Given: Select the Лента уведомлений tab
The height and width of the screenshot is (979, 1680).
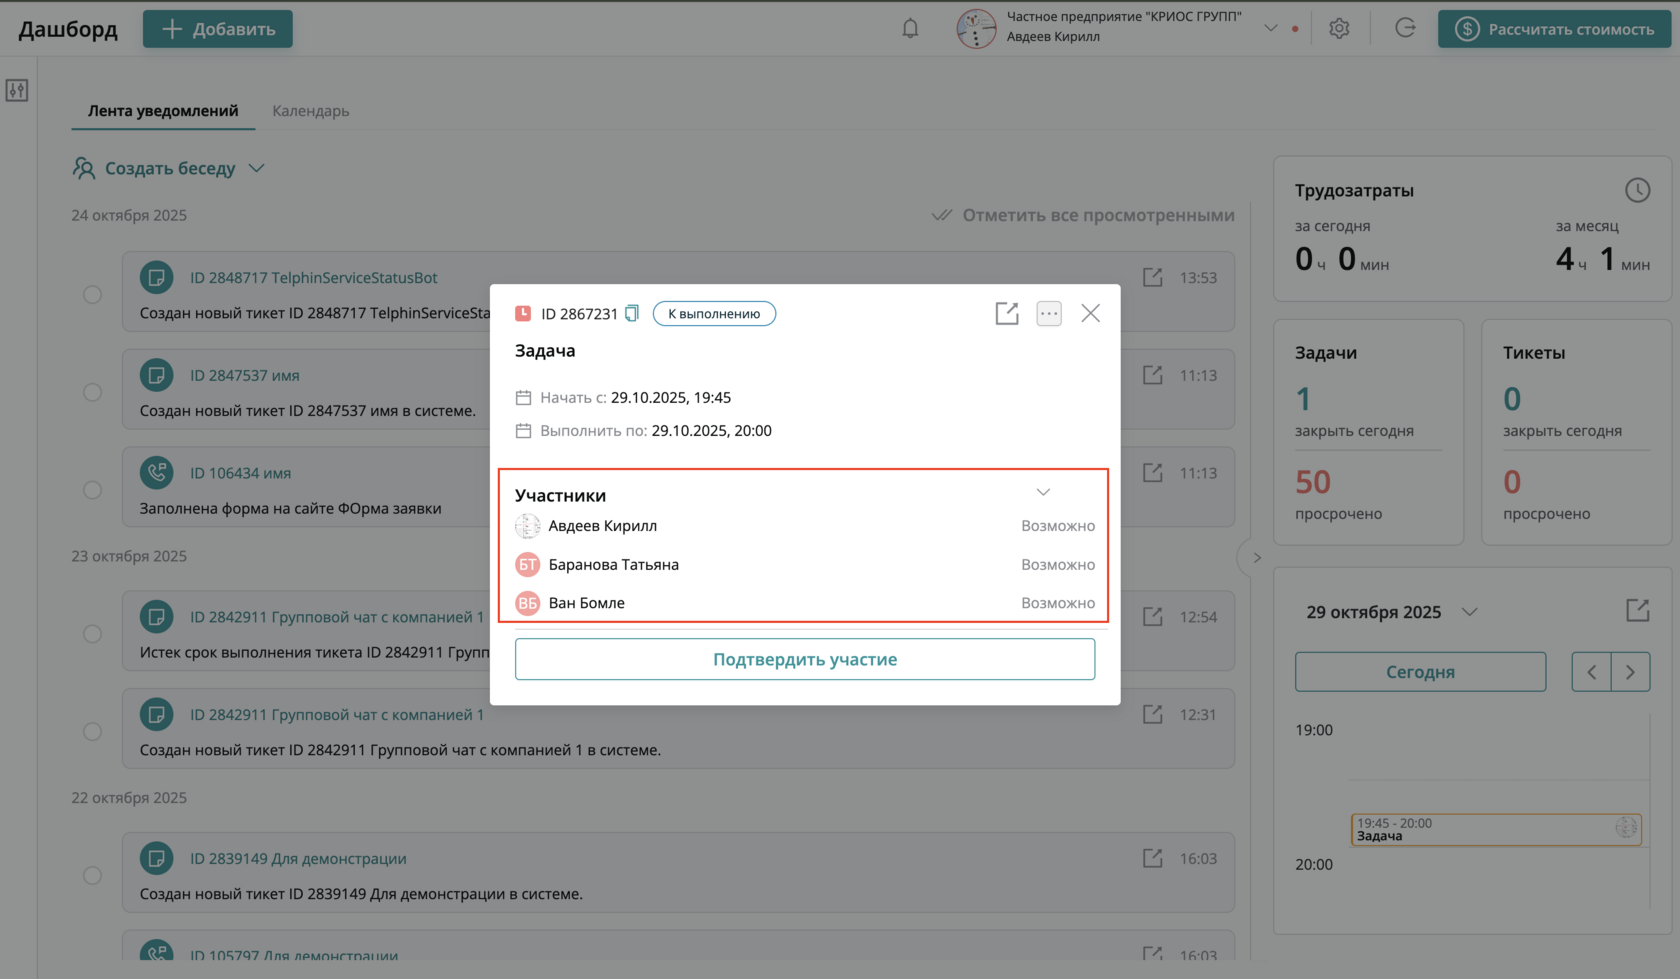Looking at the screenshot, I should coord(163,111).
